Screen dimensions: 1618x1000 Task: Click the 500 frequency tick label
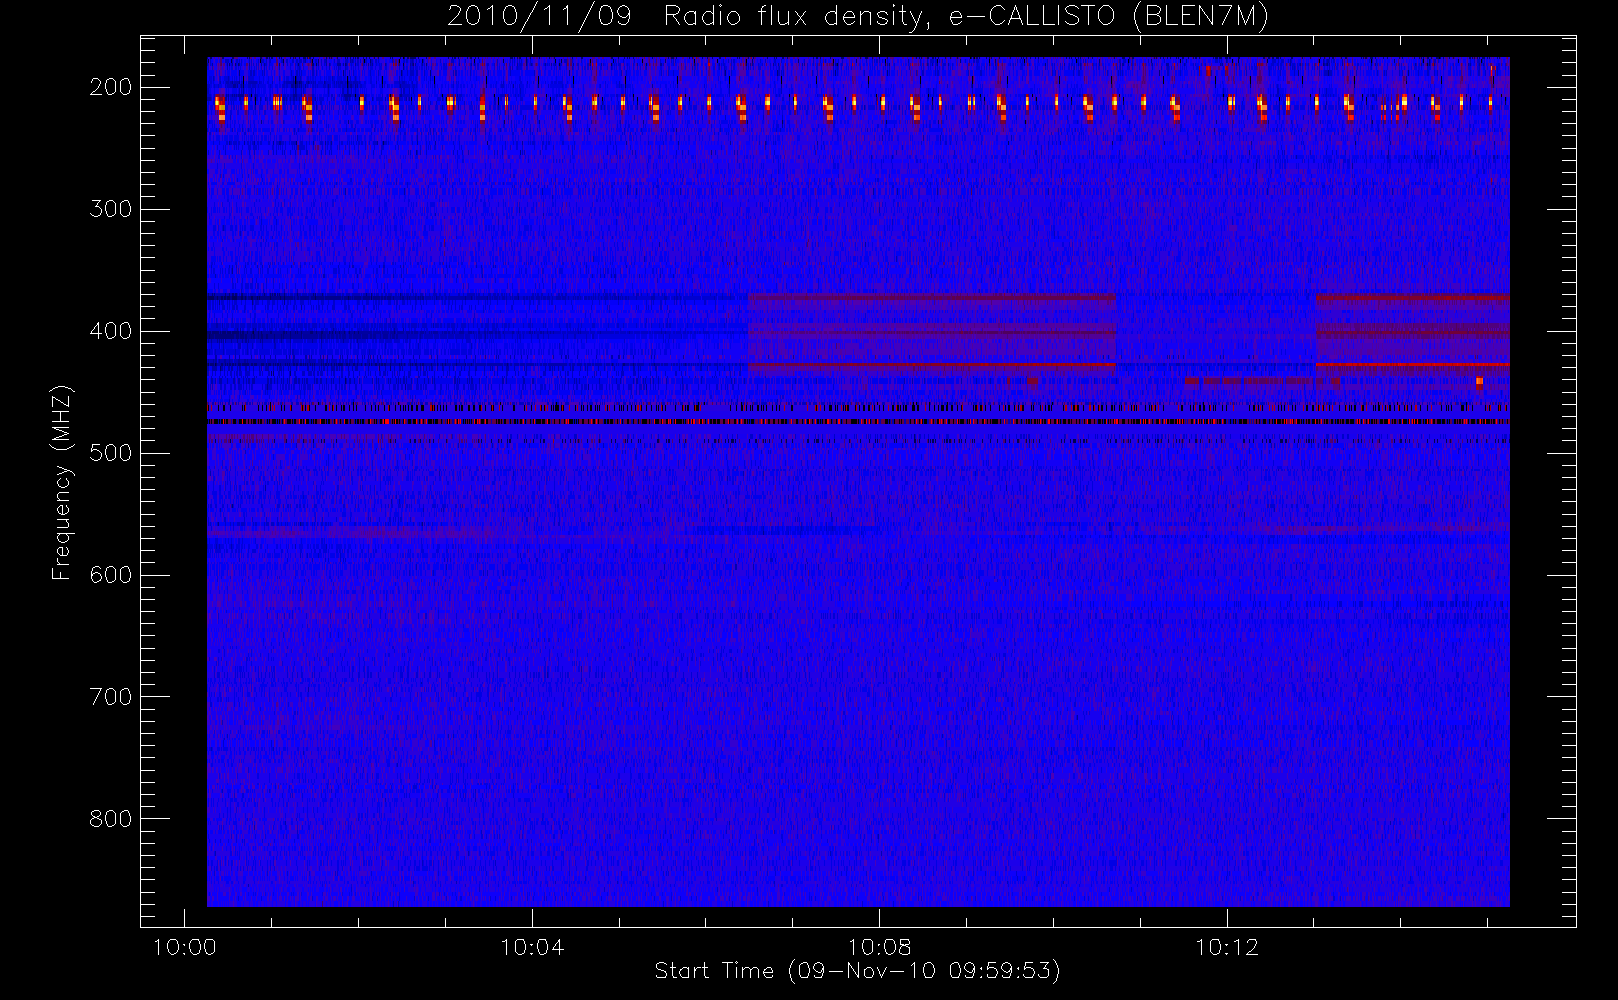[x=111, y=453]
